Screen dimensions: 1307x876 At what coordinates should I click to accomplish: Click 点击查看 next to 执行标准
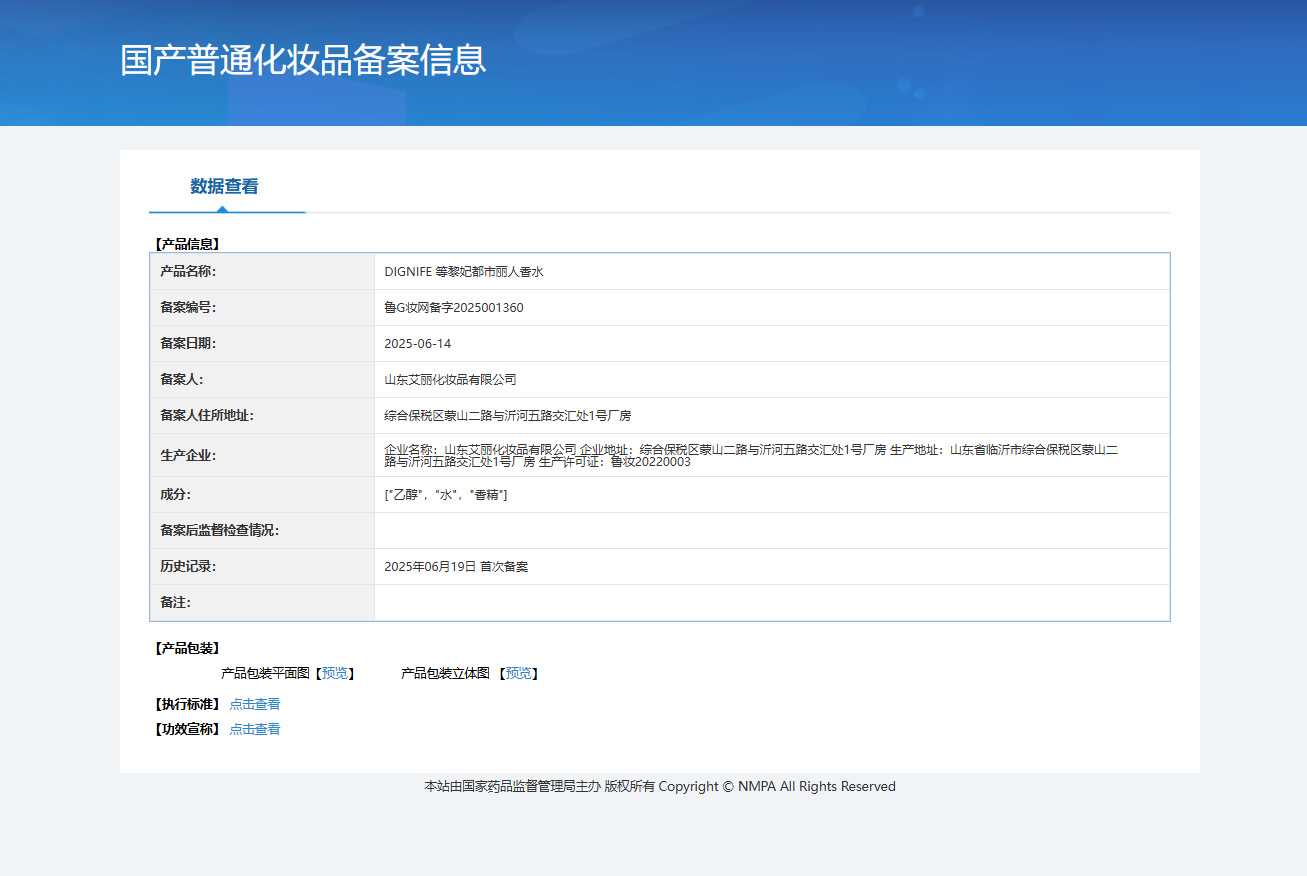255,704
